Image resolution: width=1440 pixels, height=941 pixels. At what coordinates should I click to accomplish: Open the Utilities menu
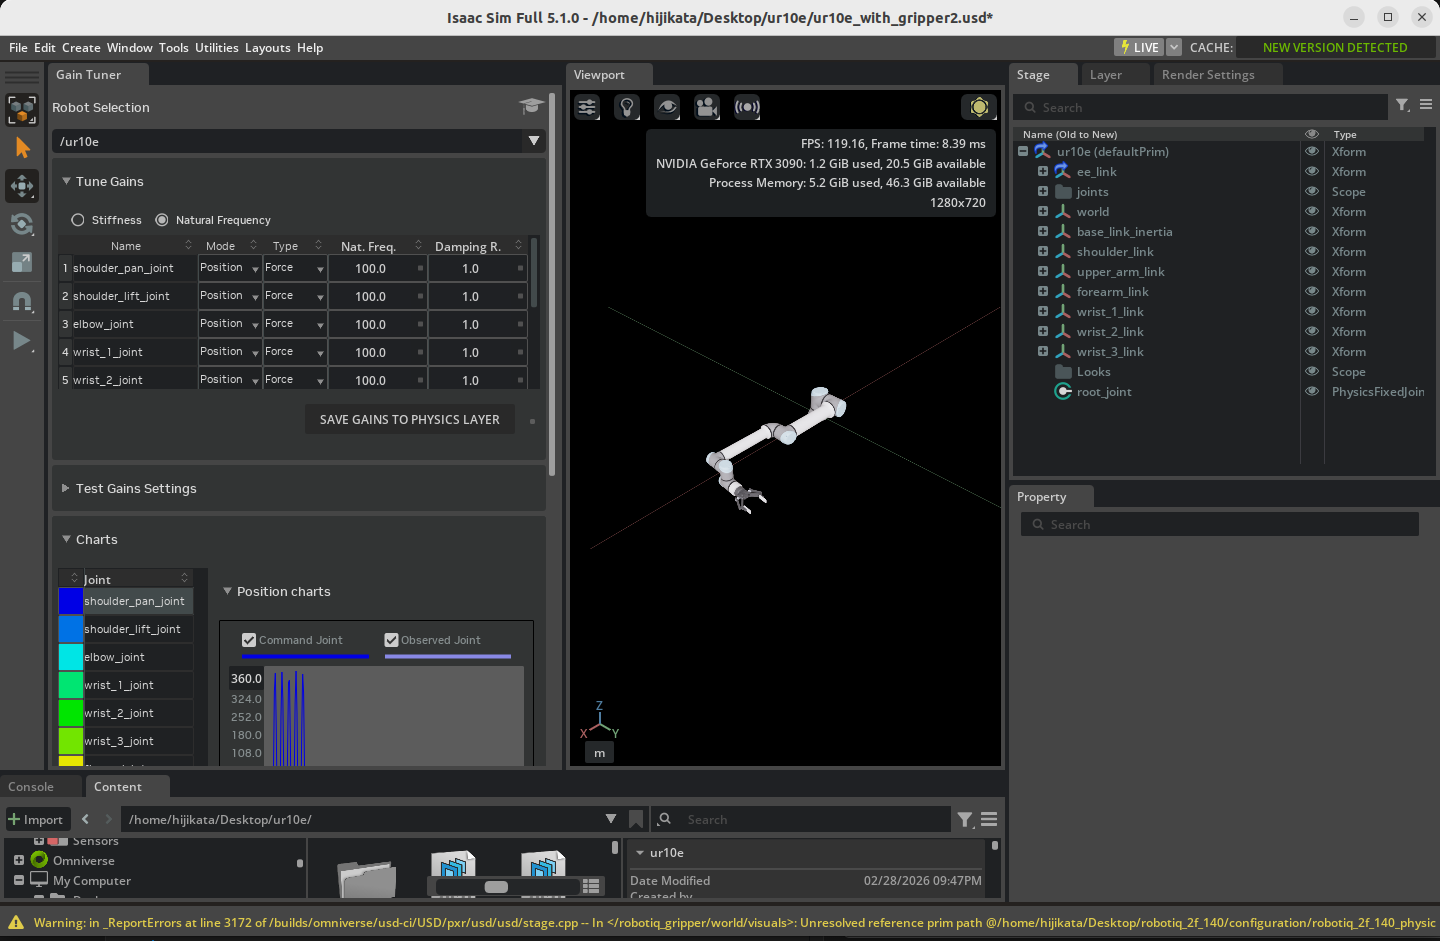pos(216,47)
